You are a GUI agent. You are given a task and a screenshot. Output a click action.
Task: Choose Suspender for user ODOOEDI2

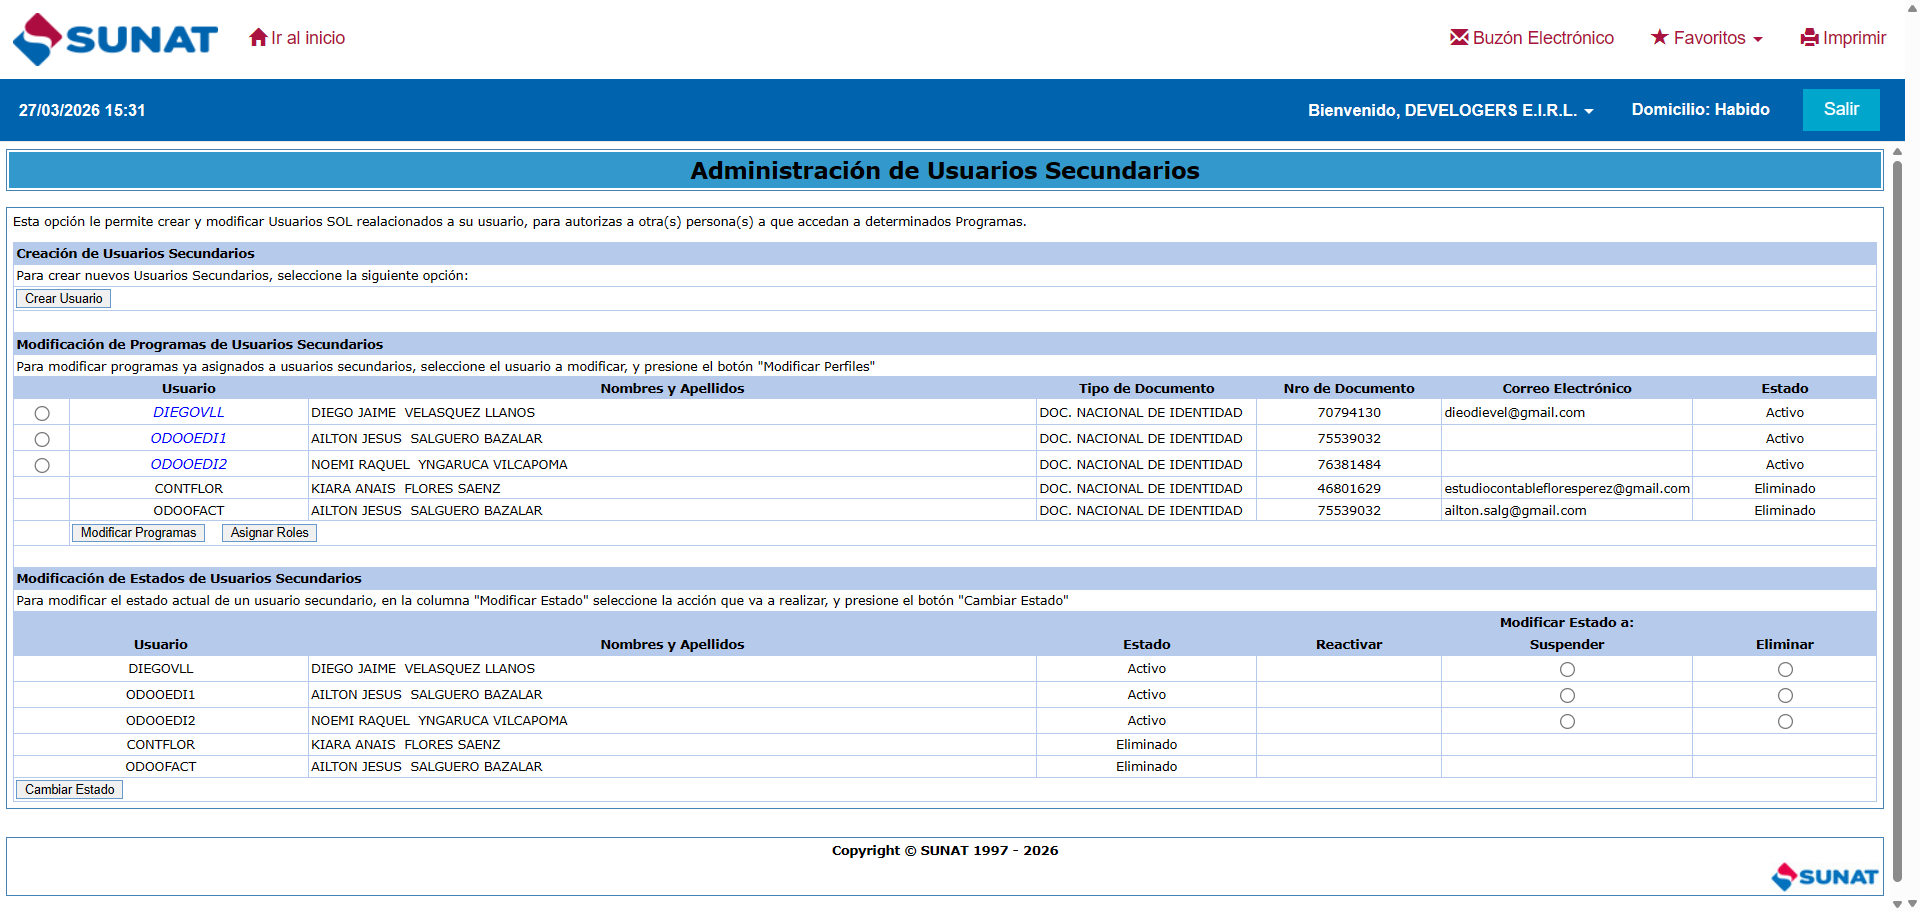point(1567,721)
